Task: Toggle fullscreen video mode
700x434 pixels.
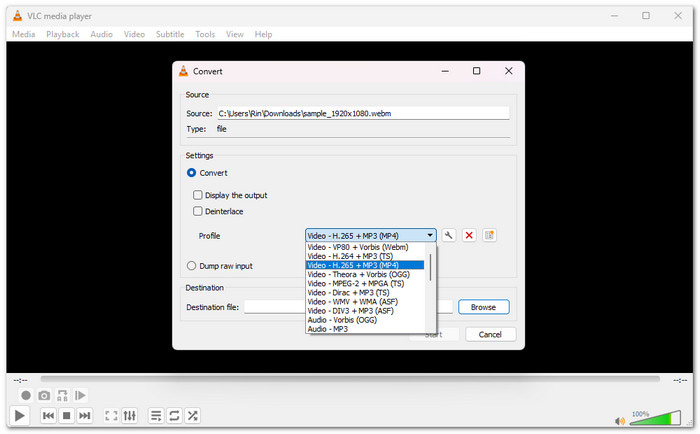Action: coord(111,416)
